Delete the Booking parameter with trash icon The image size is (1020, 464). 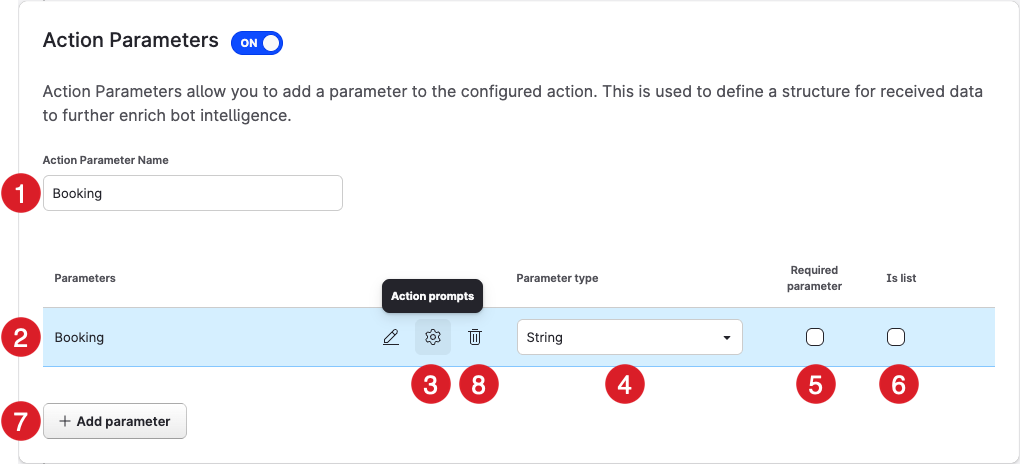coord(475,338)
